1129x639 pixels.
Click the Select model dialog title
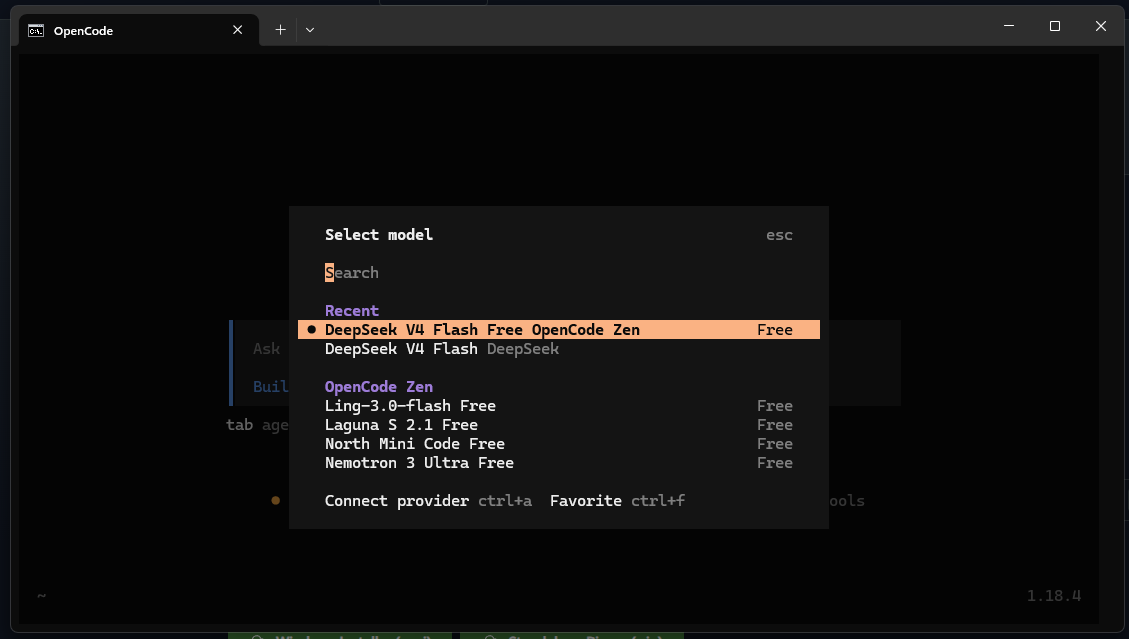379,235
